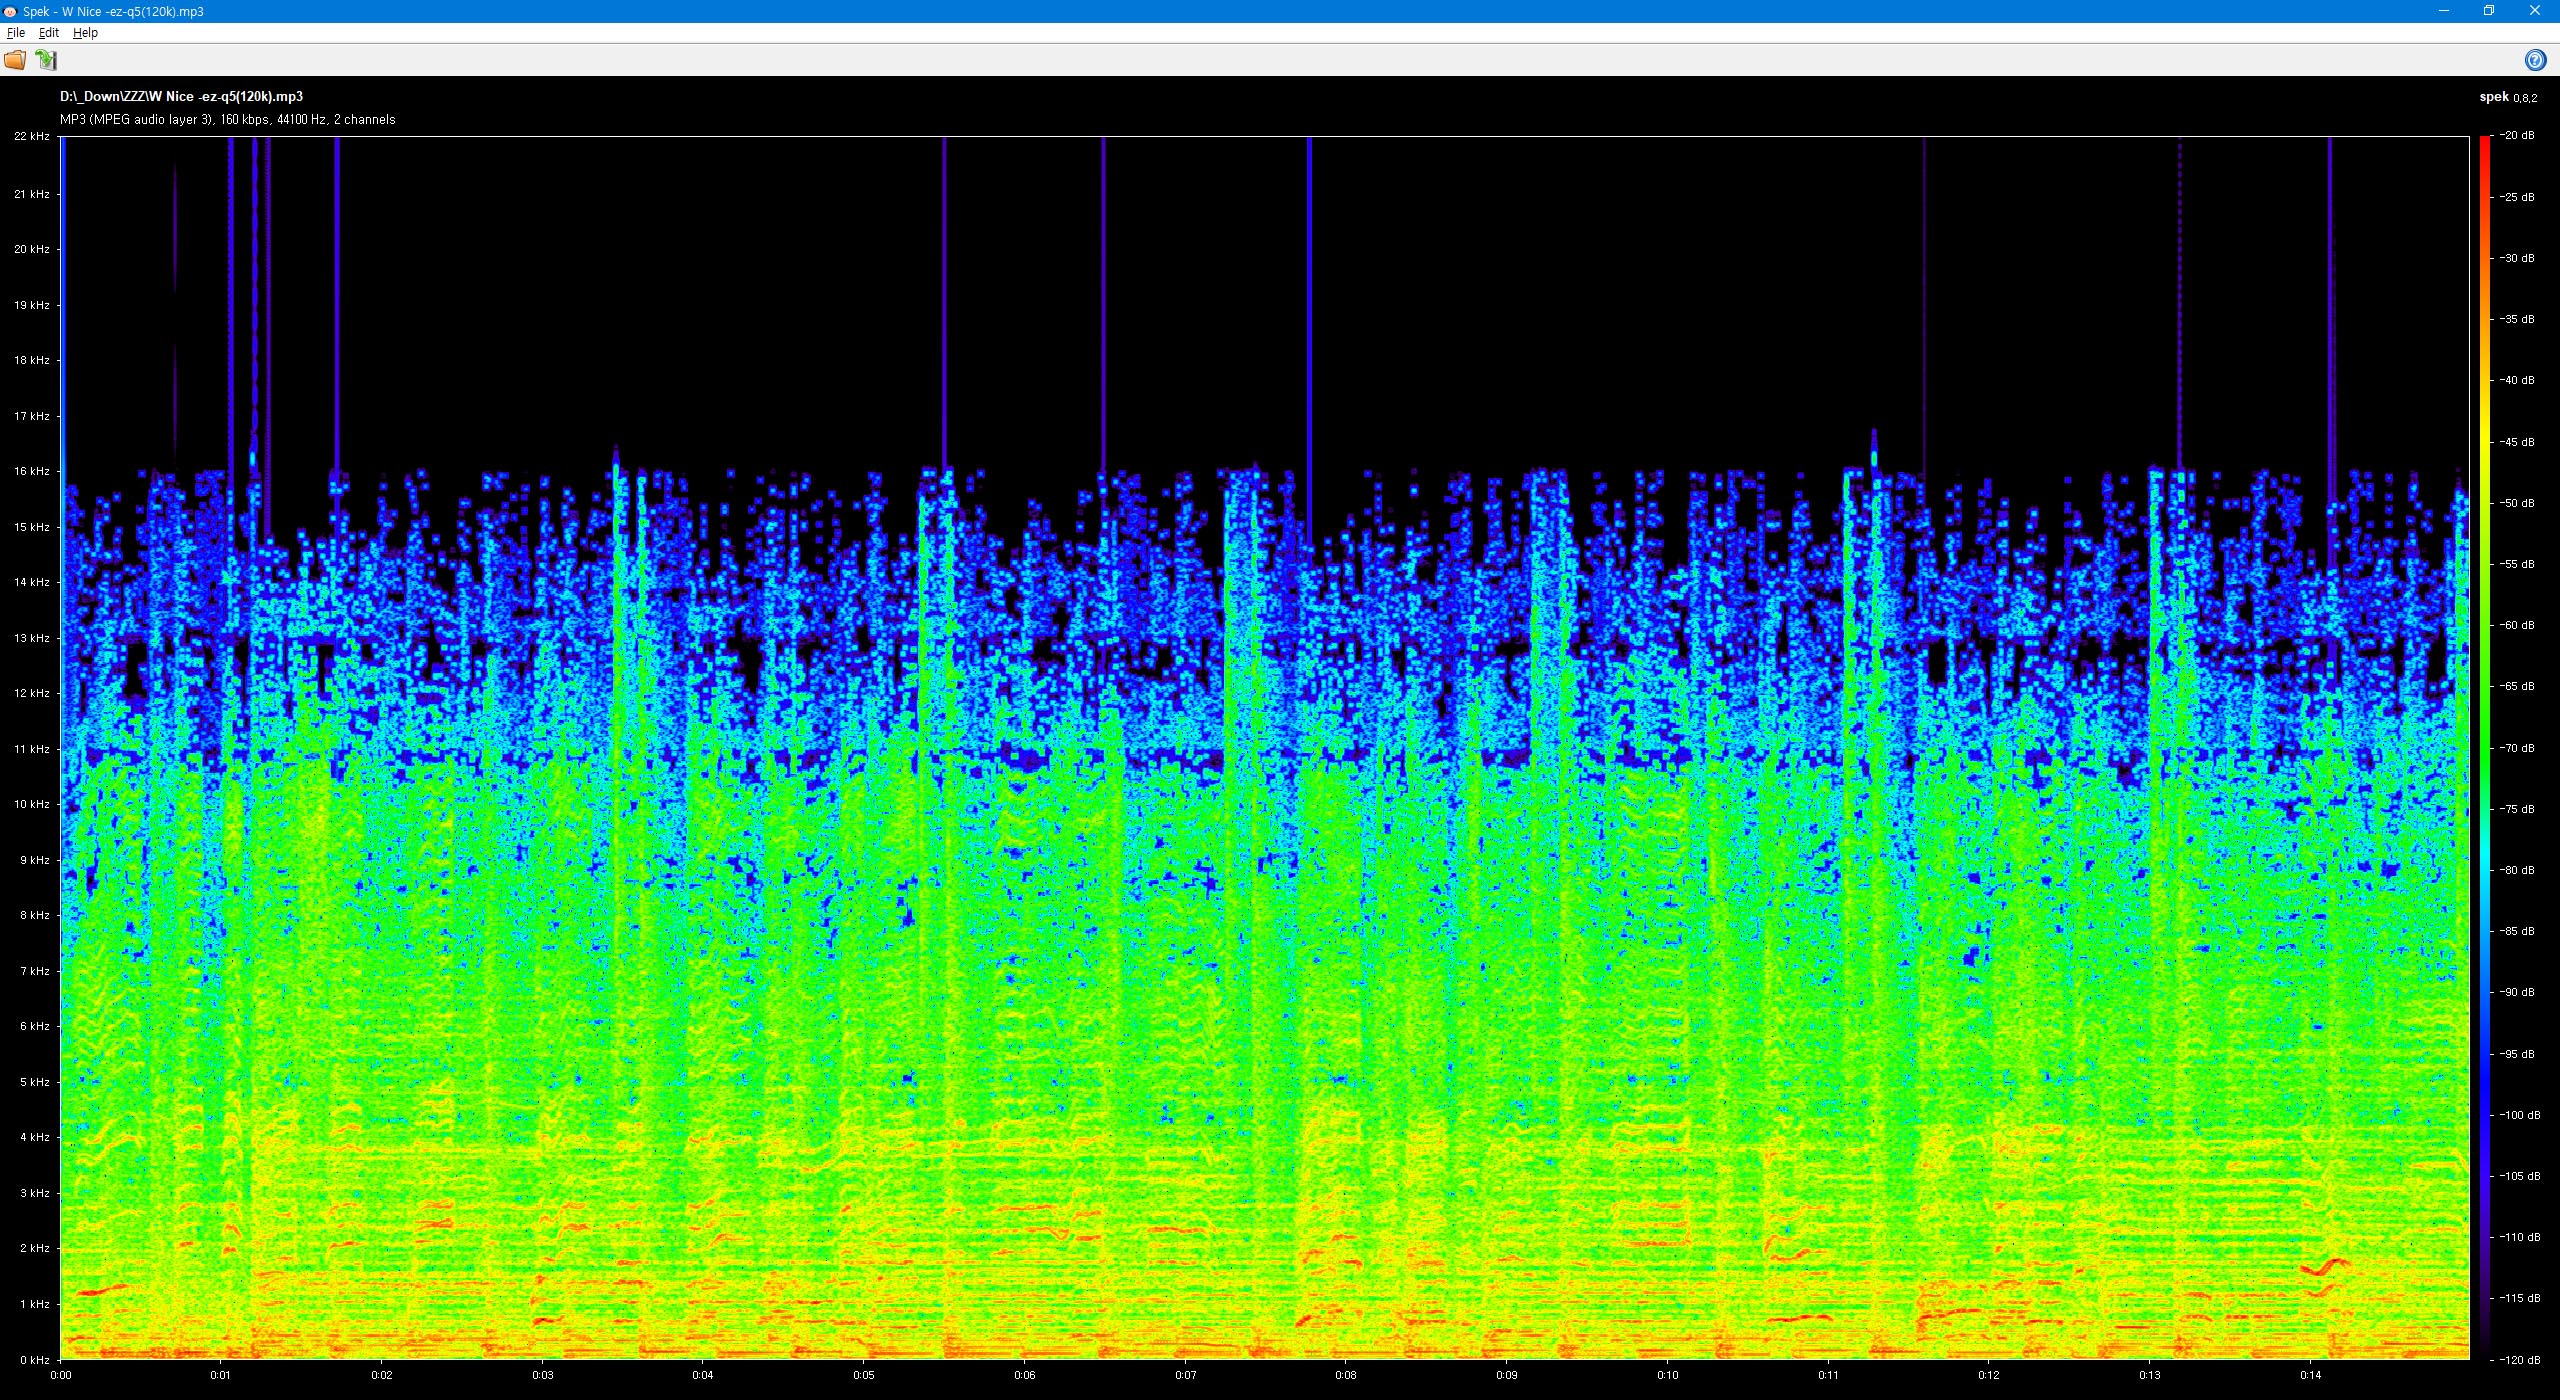Click the 22 kHz frequency axis label
Viewport: 2560px width, 1400px height.
coord(32,136)
